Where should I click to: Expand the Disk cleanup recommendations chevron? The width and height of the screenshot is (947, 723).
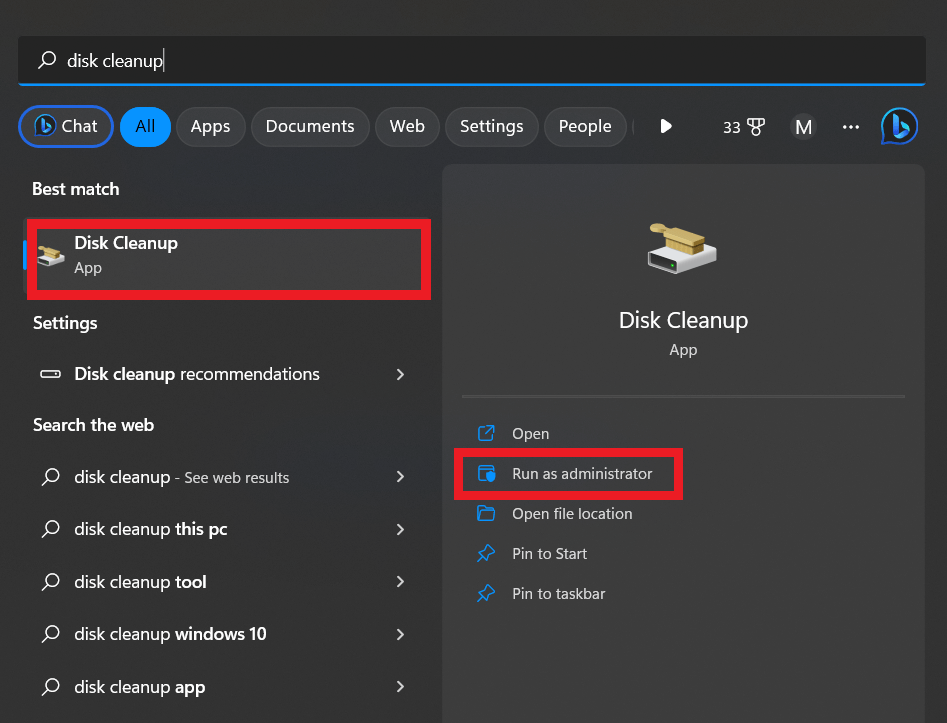(400, 374)
